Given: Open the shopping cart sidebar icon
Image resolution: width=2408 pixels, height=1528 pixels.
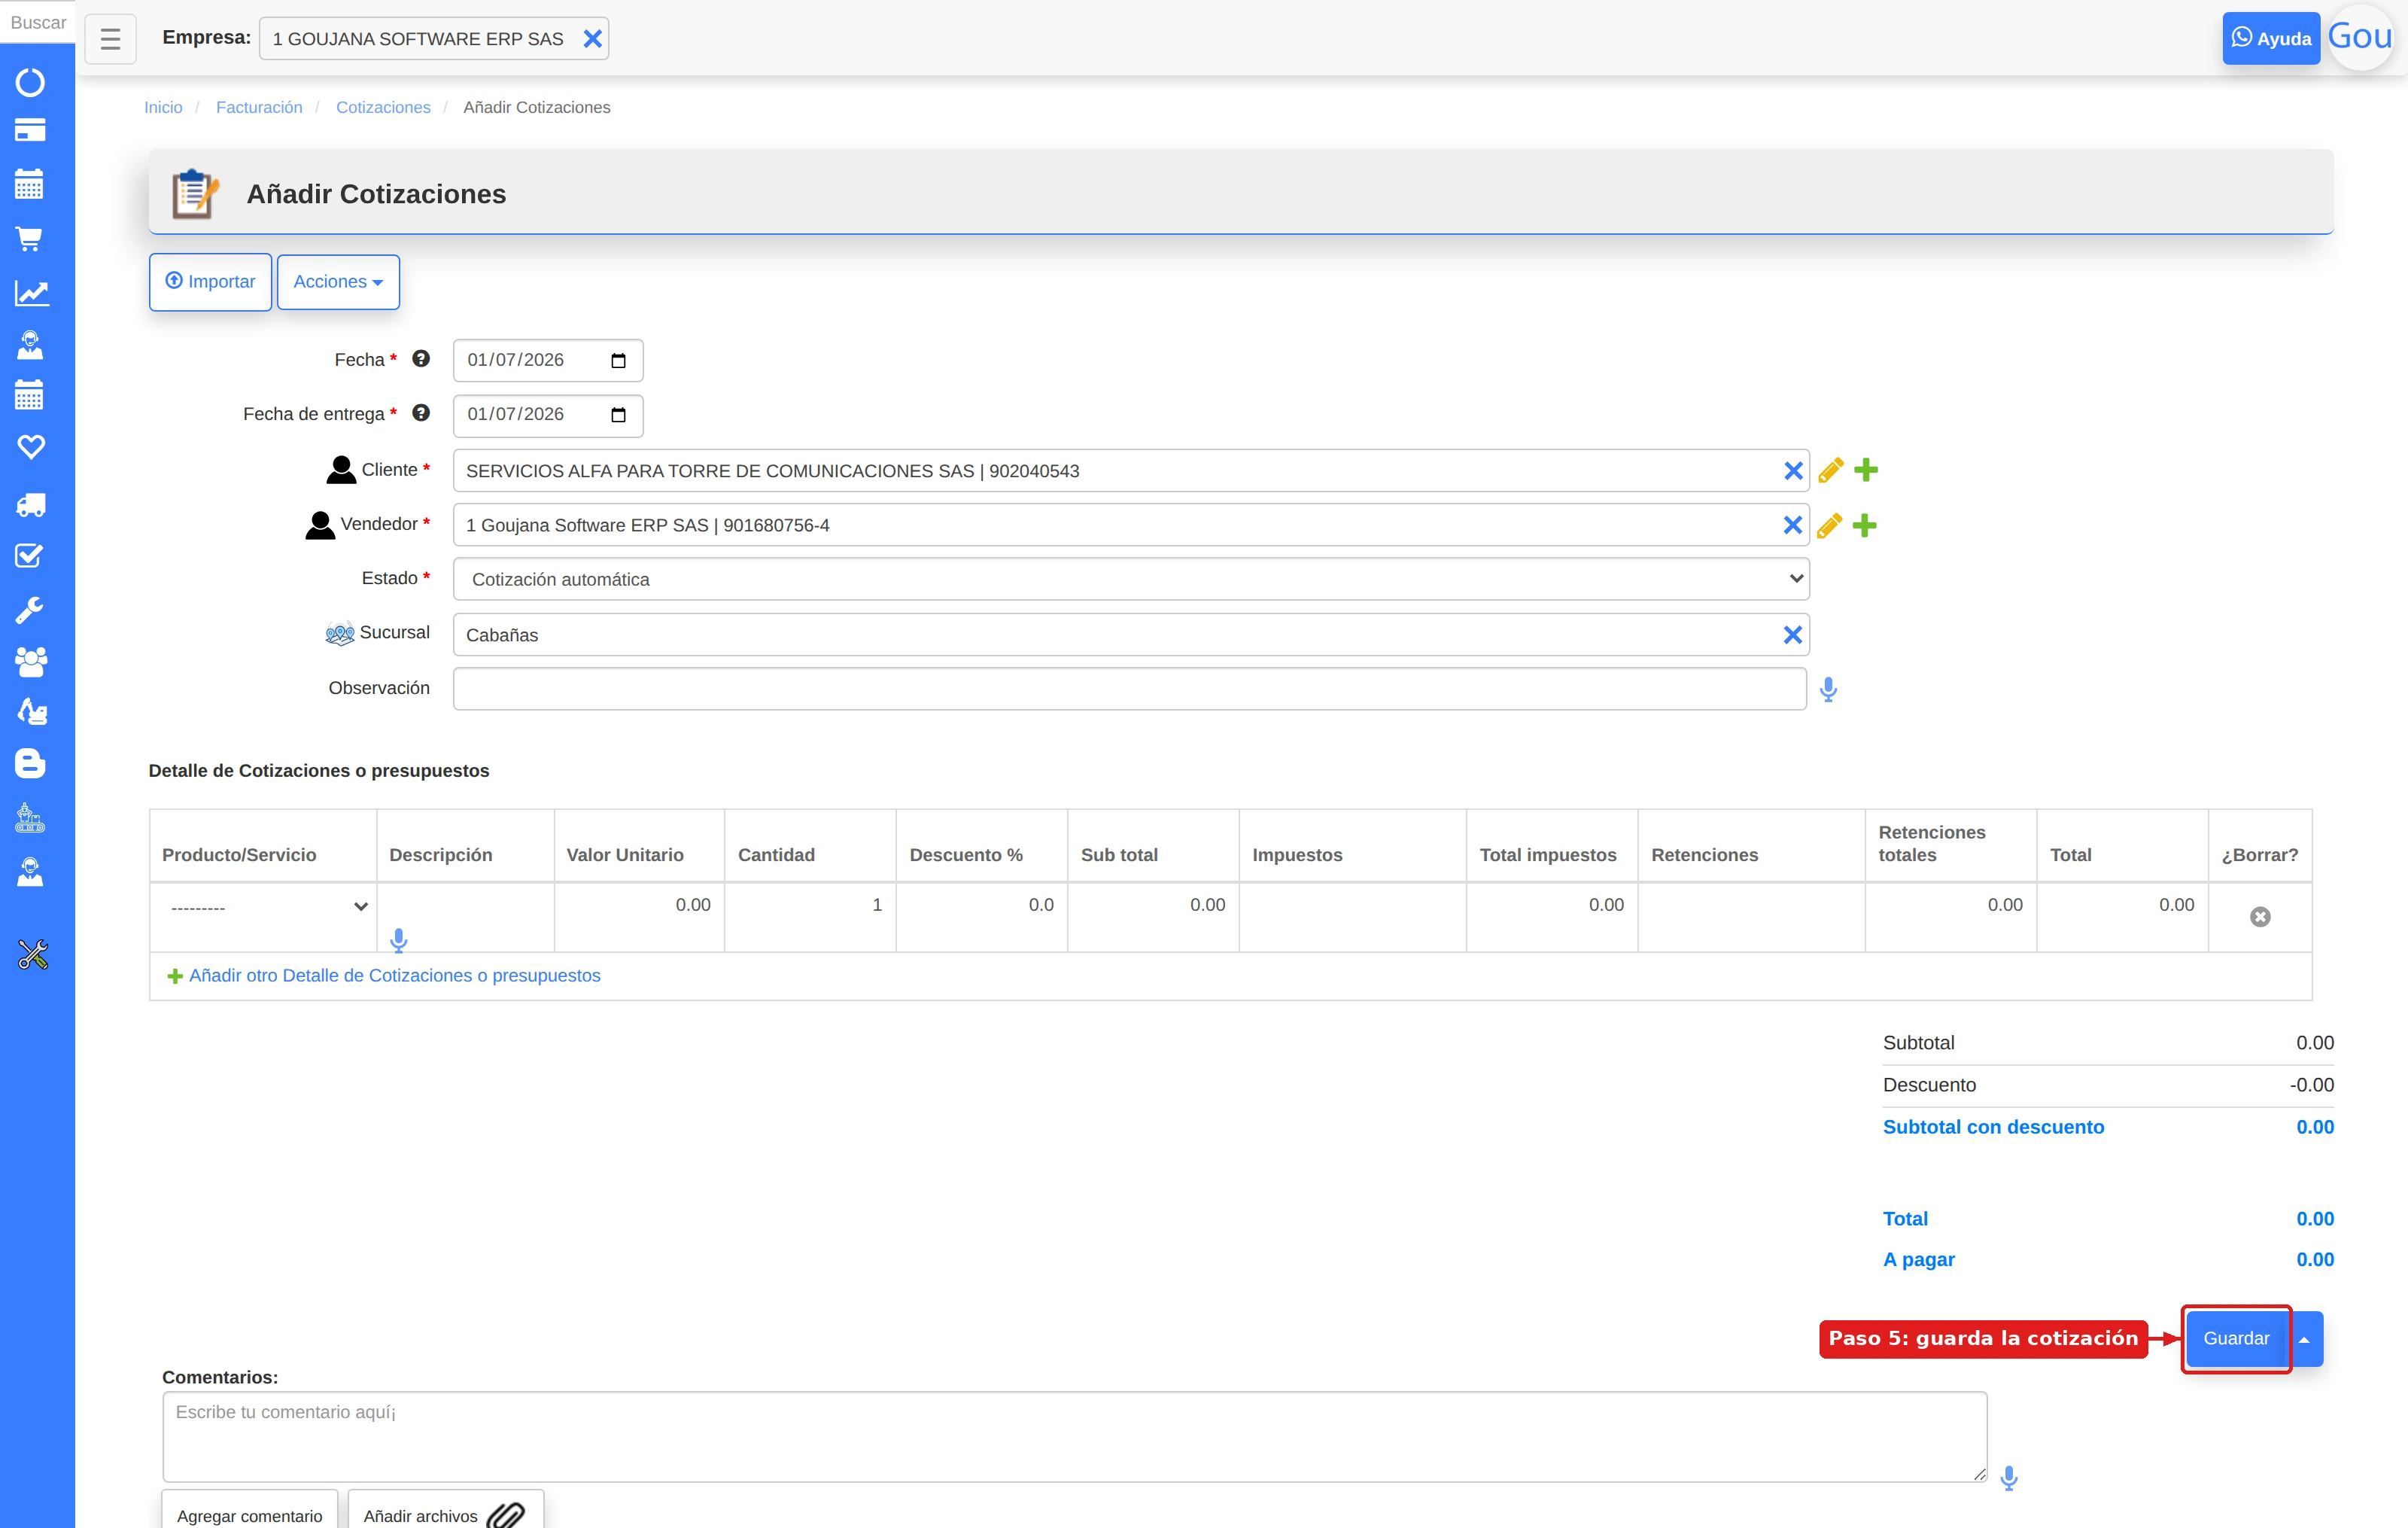Looking at the screenshot, I should pyautogui.click(x=30, y=238).
